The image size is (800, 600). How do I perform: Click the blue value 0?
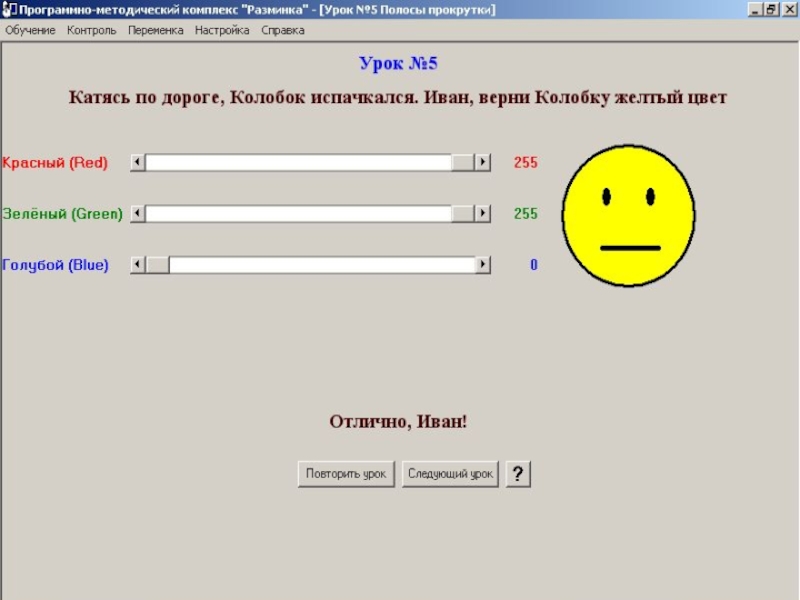click(x=534, y=265)
